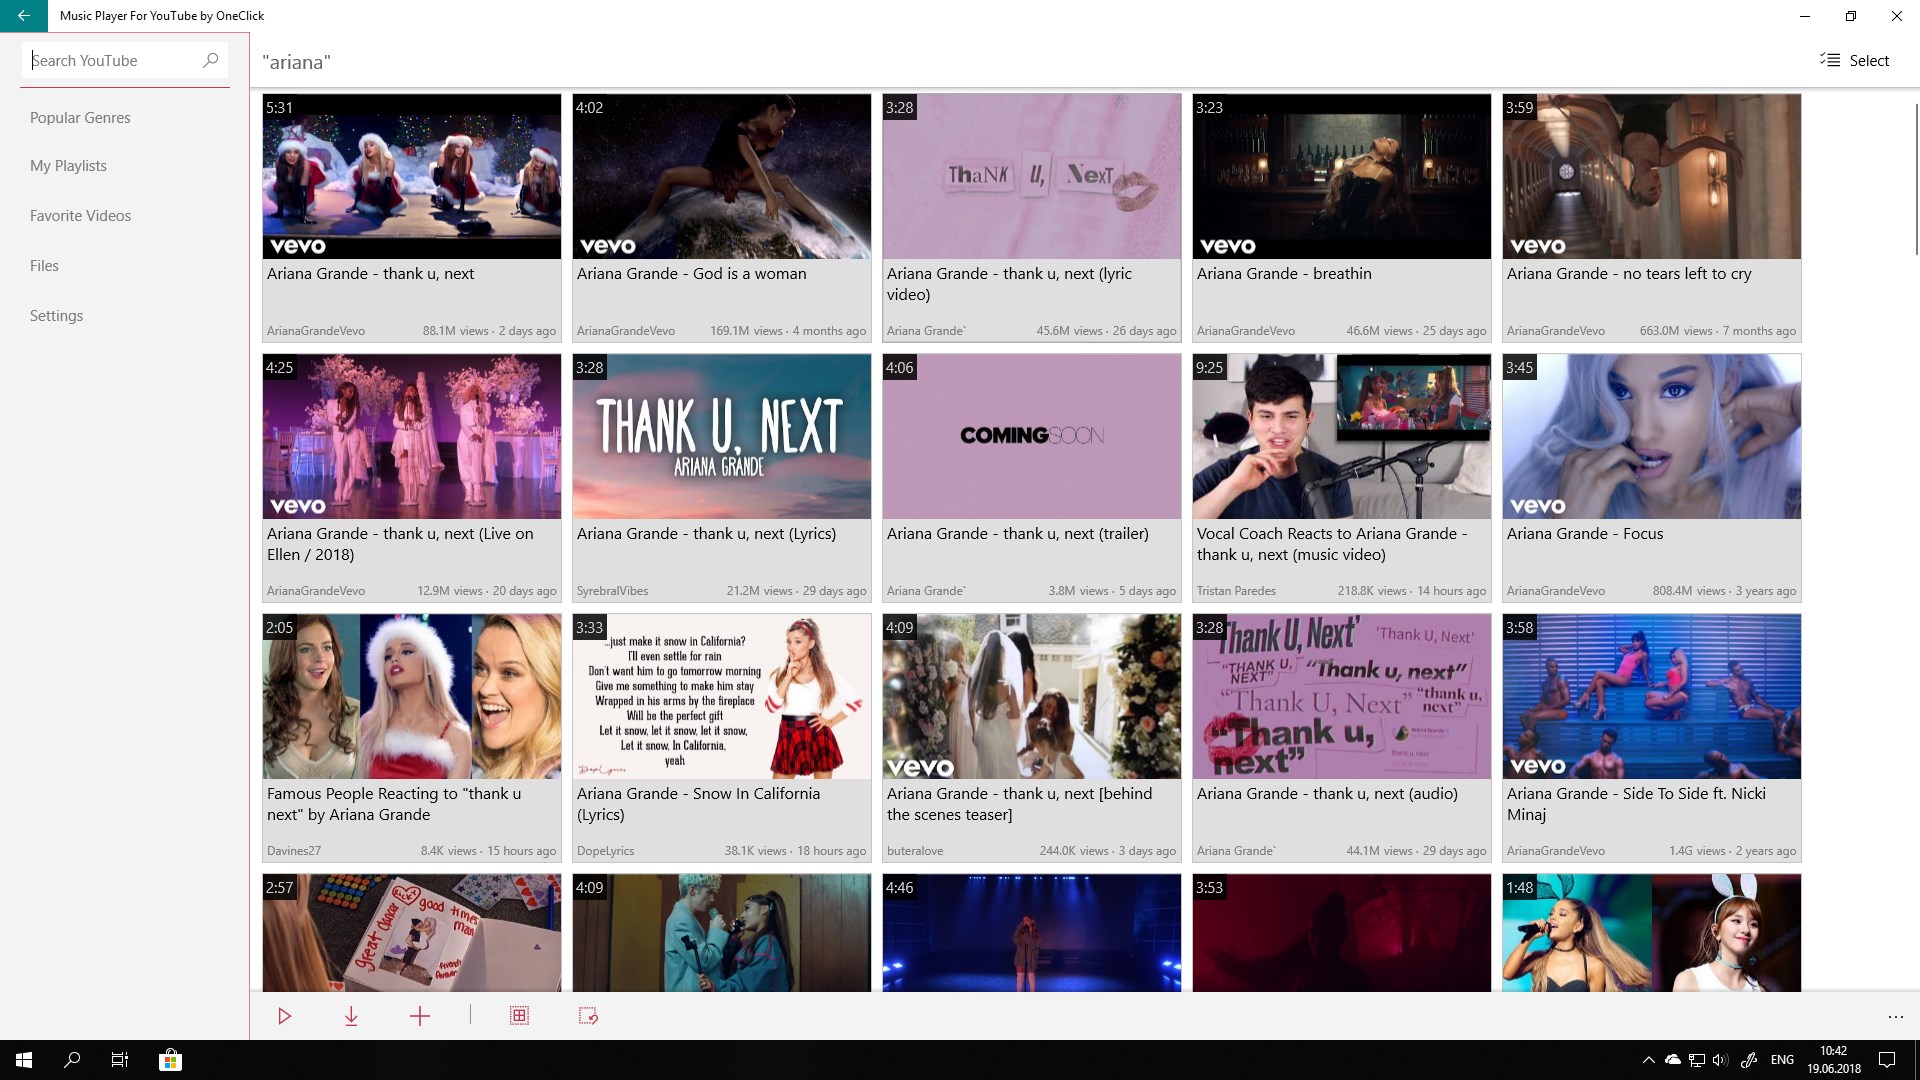Click the '169.1M views · 4 months ago' text
Image resolution: width=1920 pixels, height=1080 pixels.
tap(788, 331)
